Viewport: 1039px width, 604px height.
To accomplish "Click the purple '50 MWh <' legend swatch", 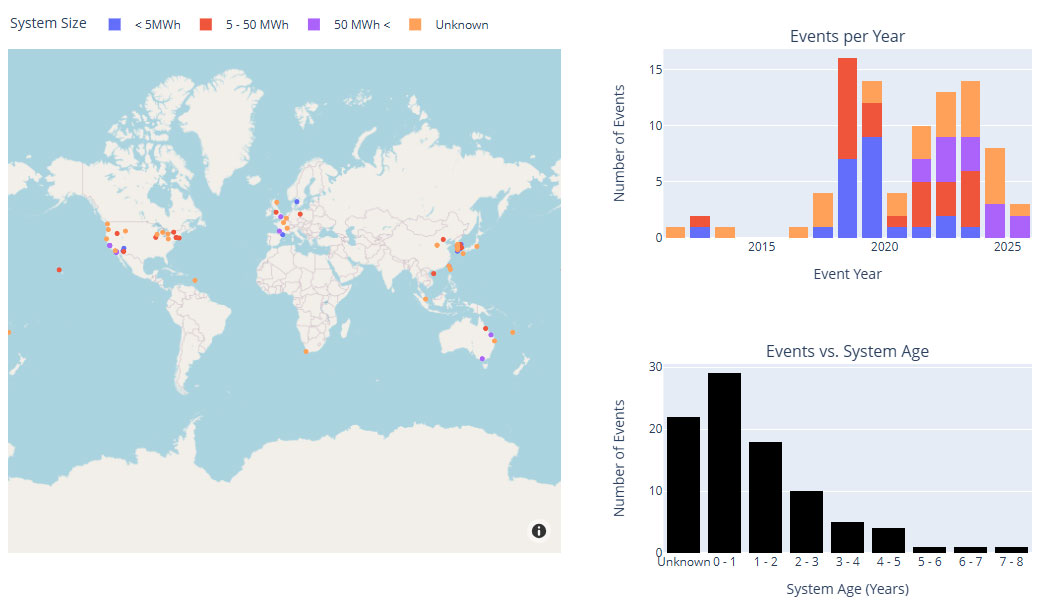I will pyautogui.click(x=314, y=25).
